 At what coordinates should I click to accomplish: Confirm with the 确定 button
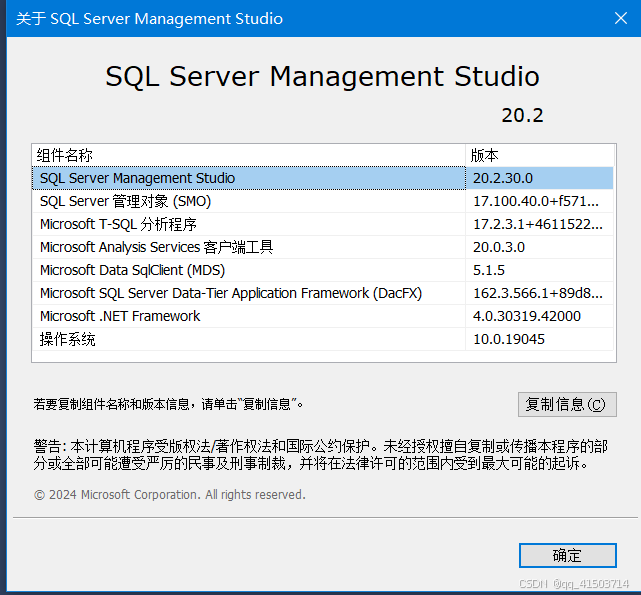click(567, 555)
